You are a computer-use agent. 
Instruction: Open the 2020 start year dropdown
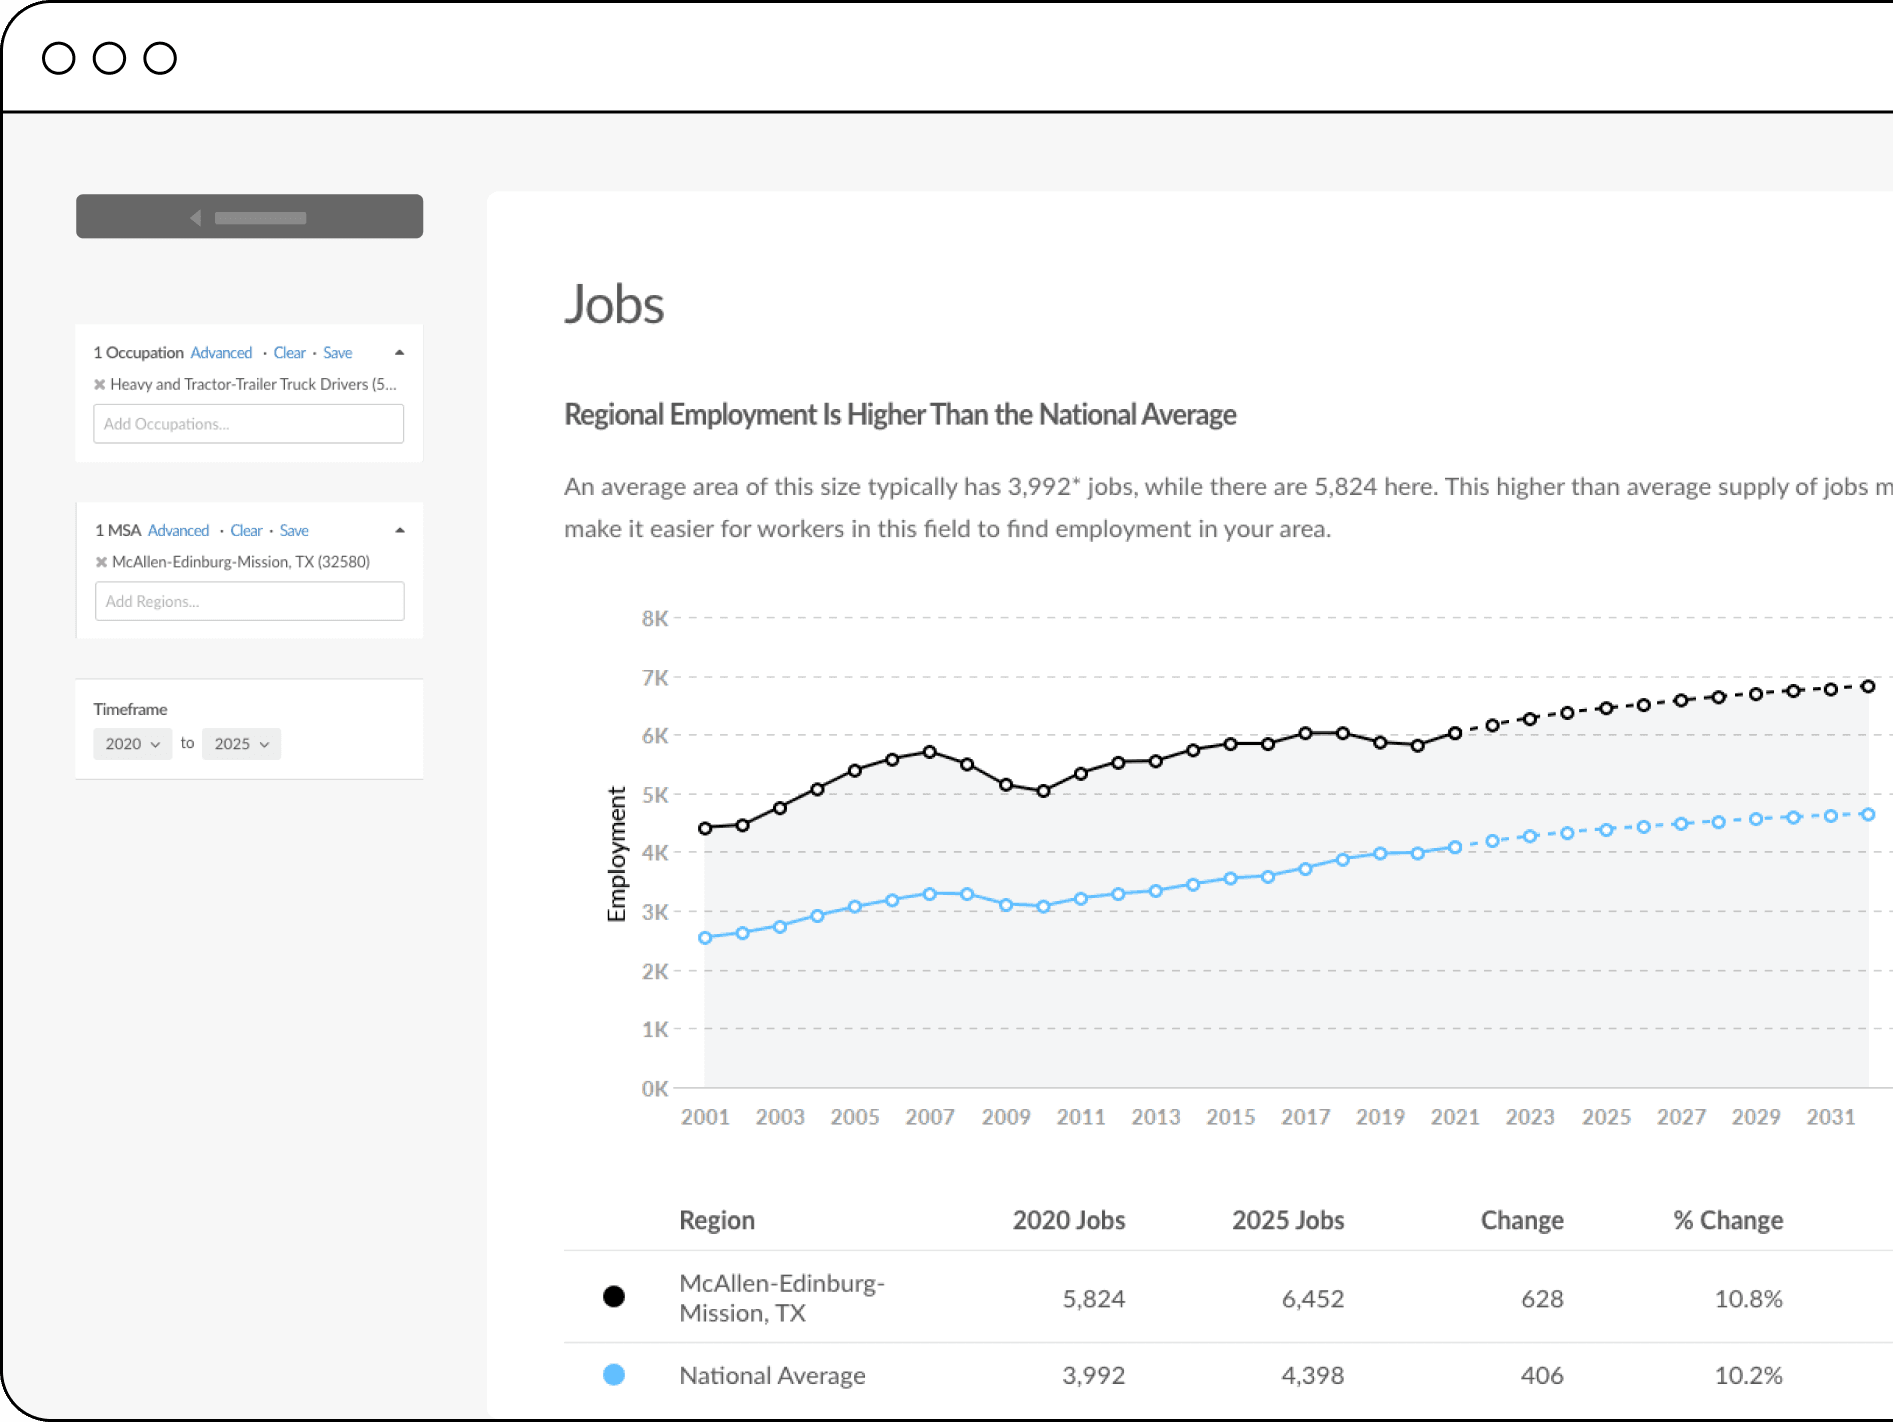coord(132,744)
